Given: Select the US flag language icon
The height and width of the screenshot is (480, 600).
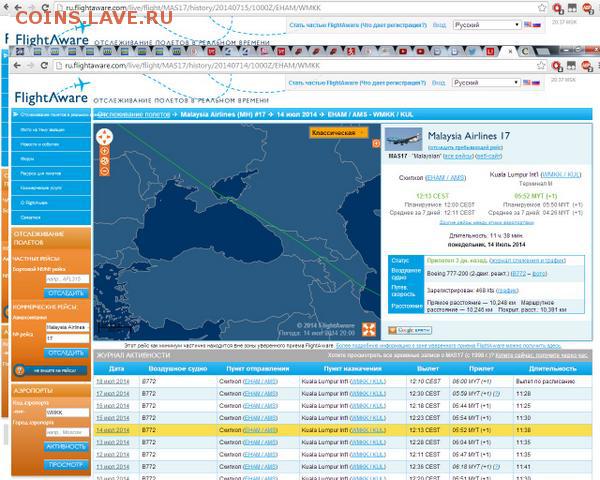Looking at the screenshot, I should pyautogui.click(x=527, y=83).
